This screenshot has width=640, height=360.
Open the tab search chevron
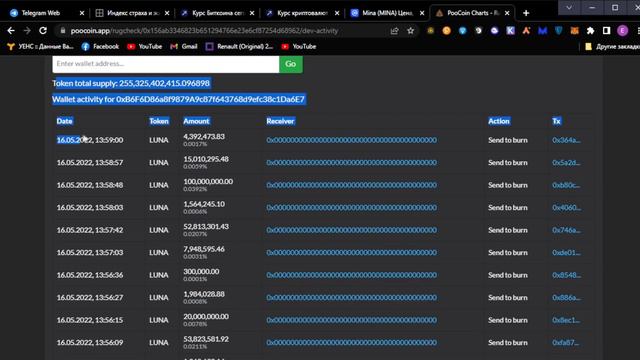tap(569, 7)
